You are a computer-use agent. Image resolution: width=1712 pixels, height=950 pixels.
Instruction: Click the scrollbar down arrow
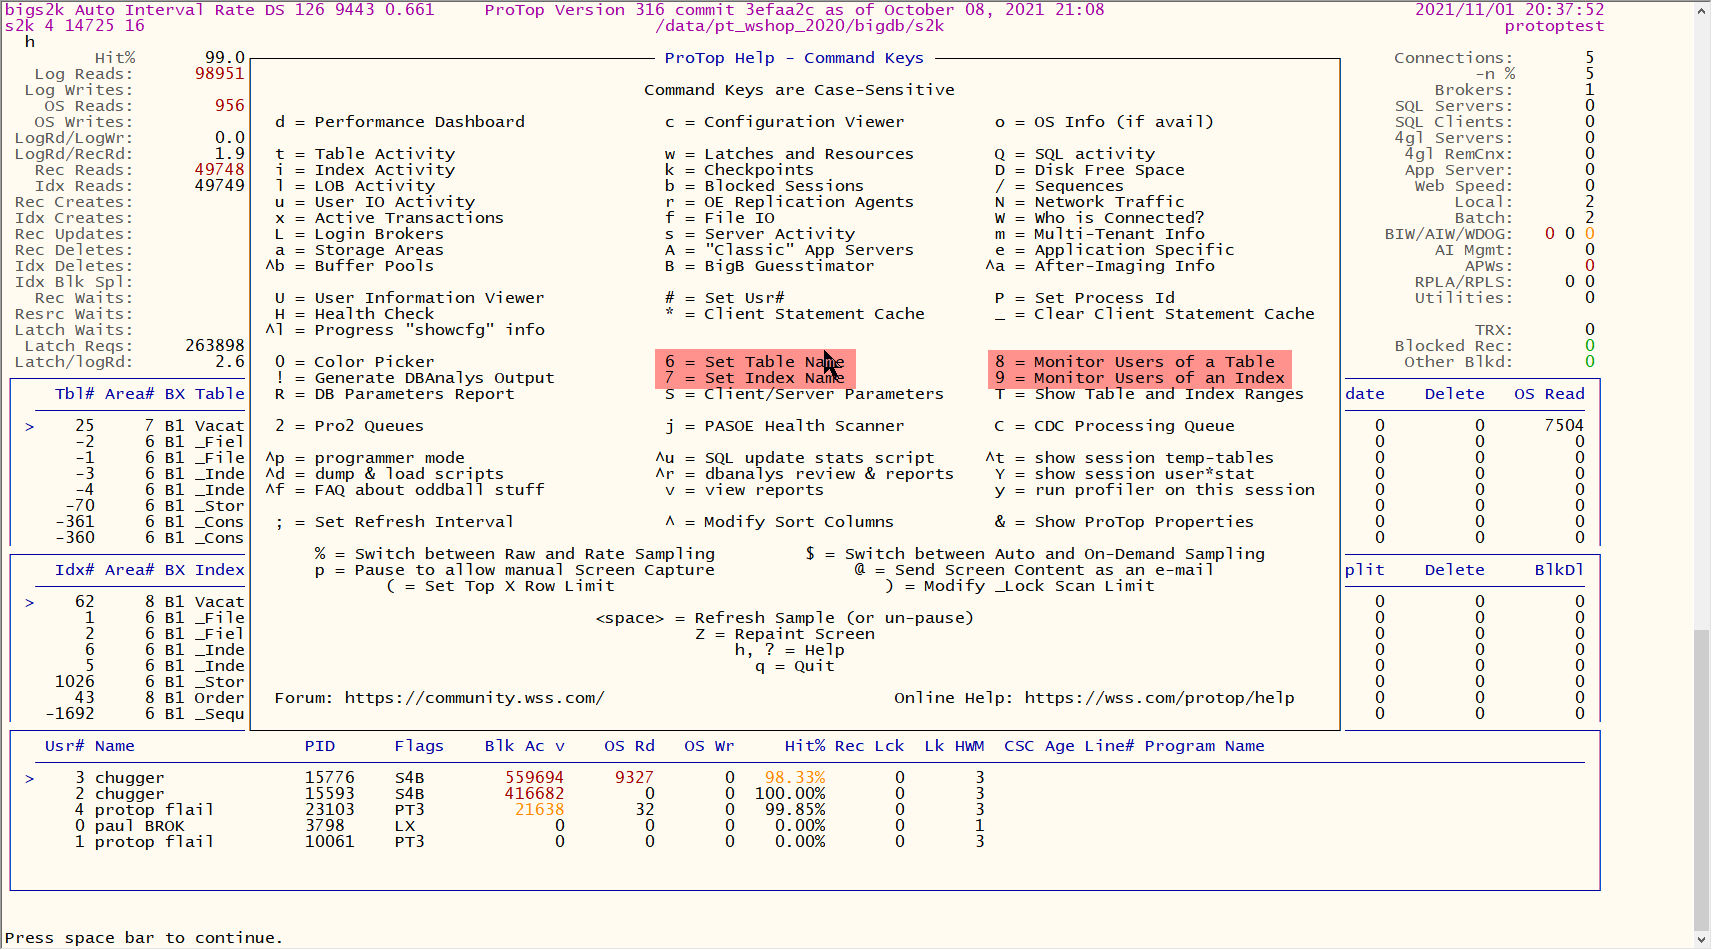click(x=1702, y=940)
